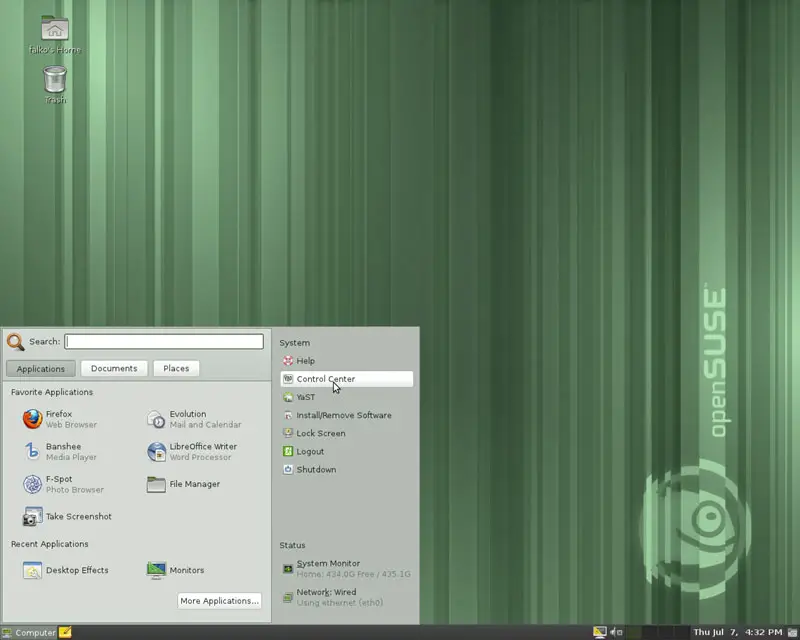Open Network: Wired status entry
Image resolution: width=800 pixels, height=640 pixels.
coord(347,597)
